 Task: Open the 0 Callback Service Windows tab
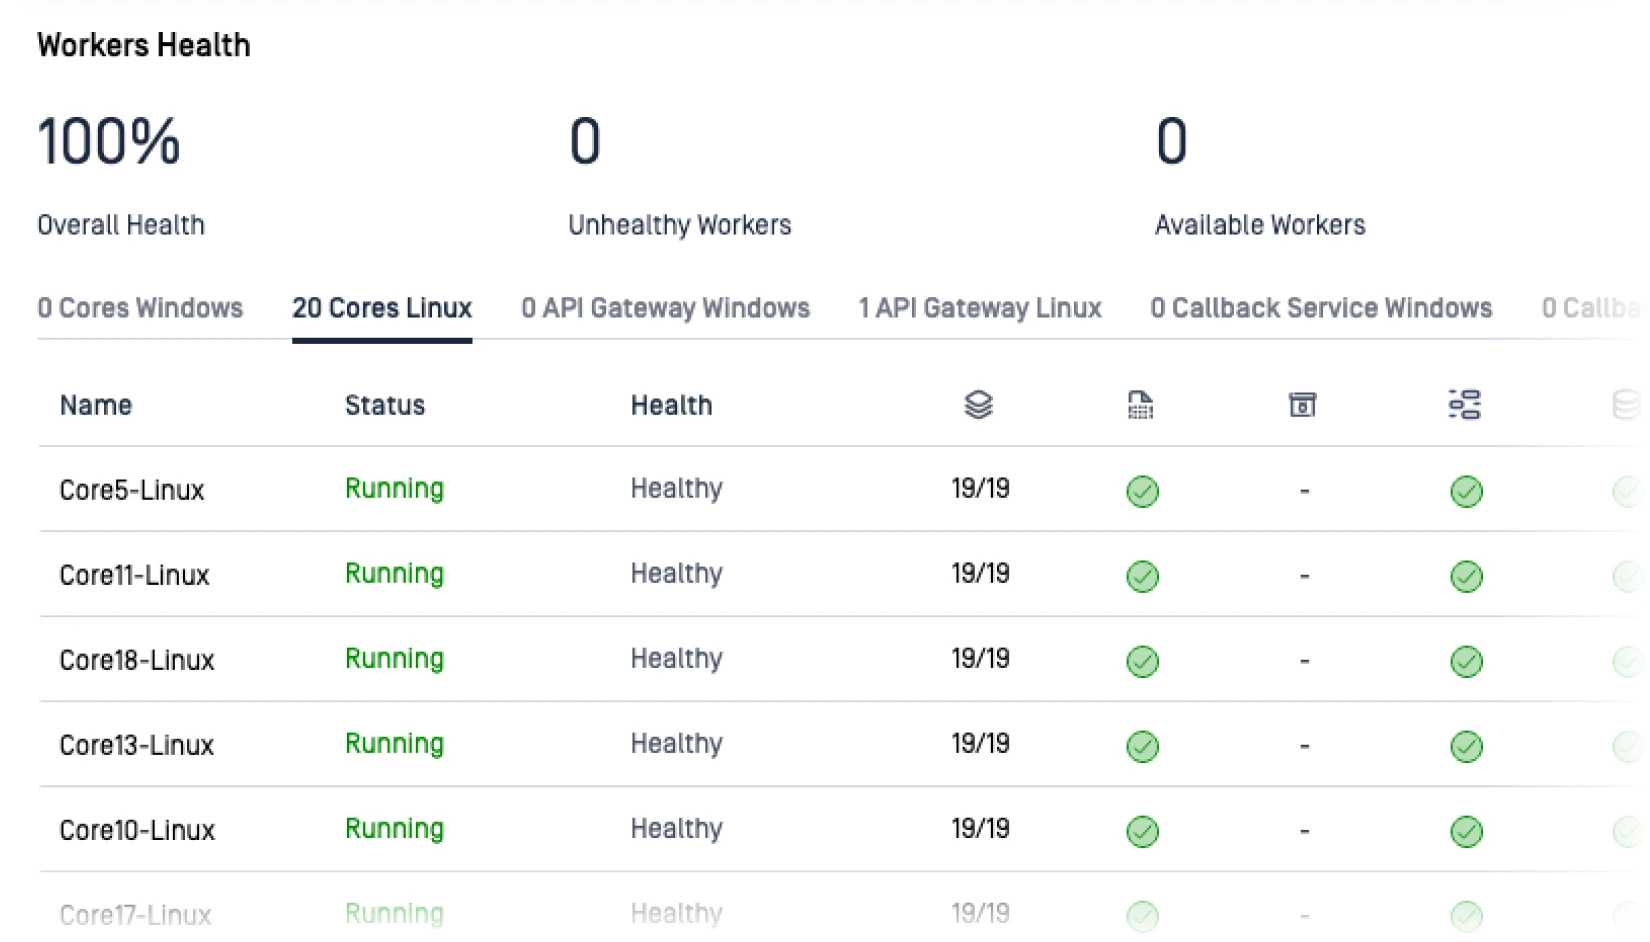(x=1321, y=308)
